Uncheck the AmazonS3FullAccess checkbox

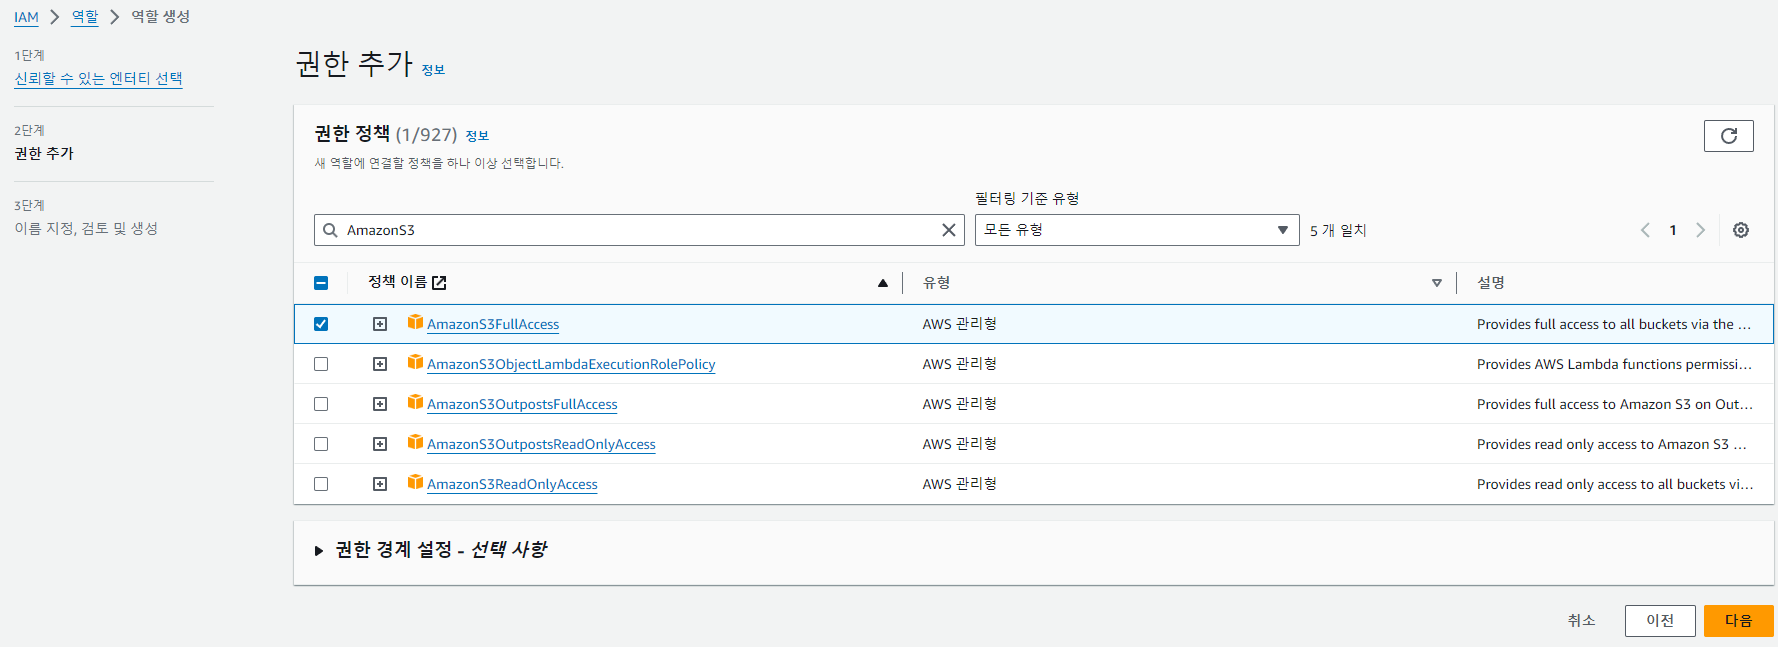coord(321,324)
